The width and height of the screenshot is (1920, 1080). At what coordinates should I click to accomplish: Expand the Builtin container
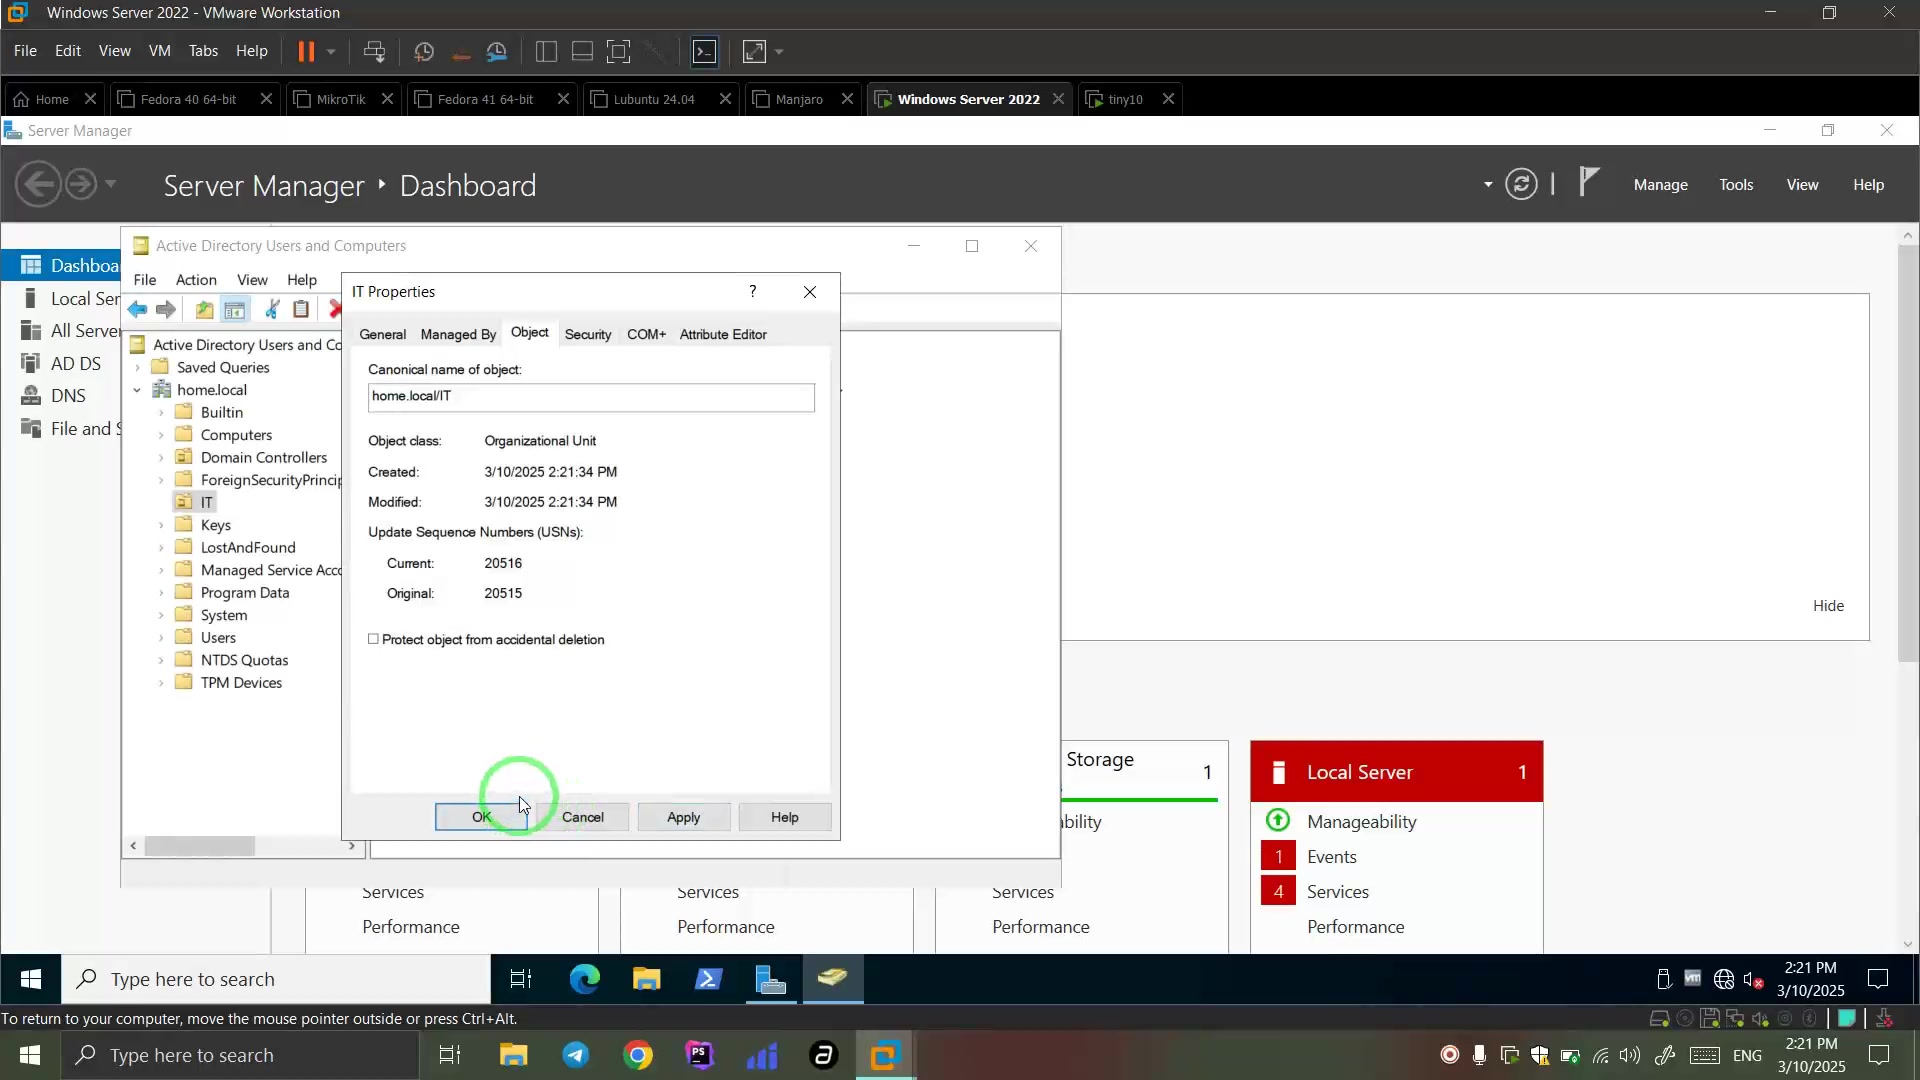[161, 413]
